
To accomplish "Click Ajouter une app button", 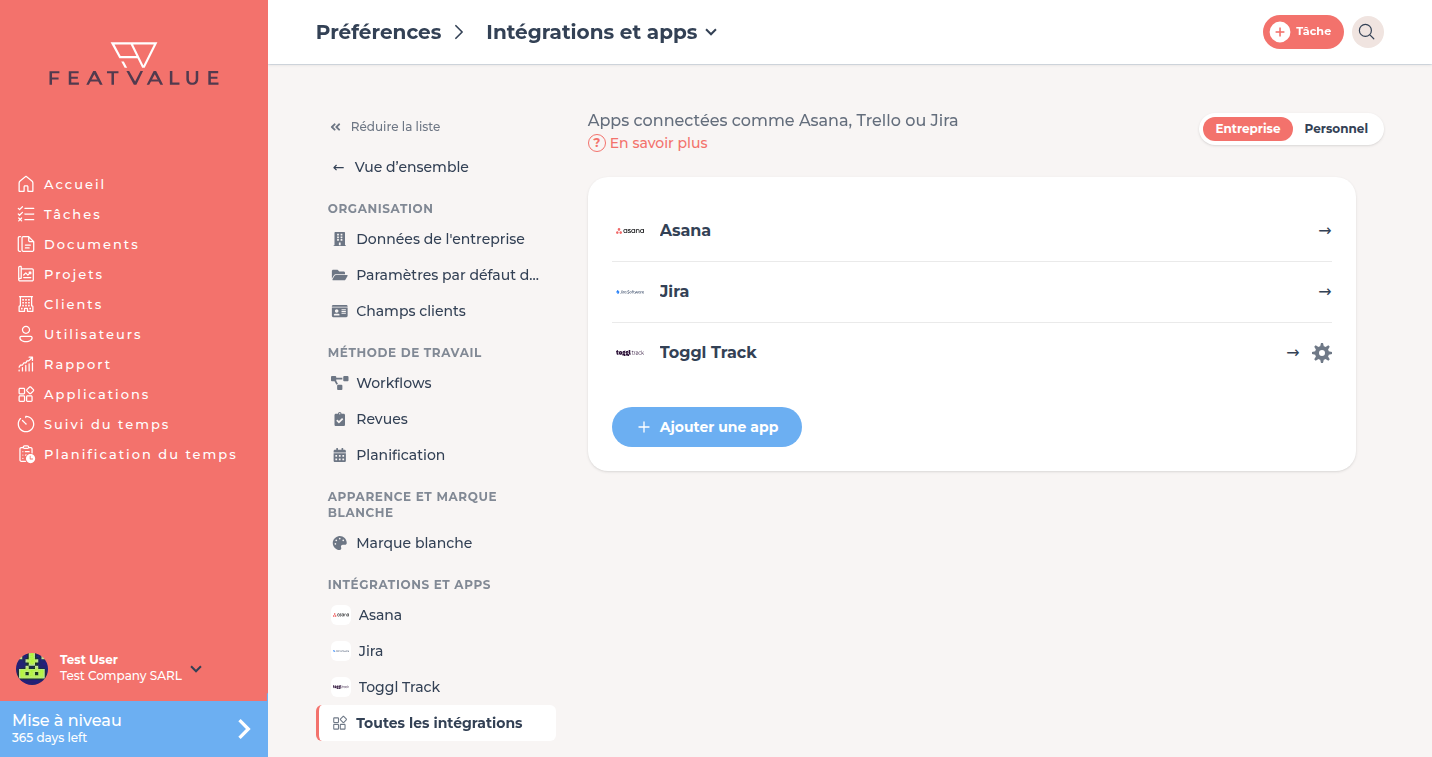I will click(707, 427).
